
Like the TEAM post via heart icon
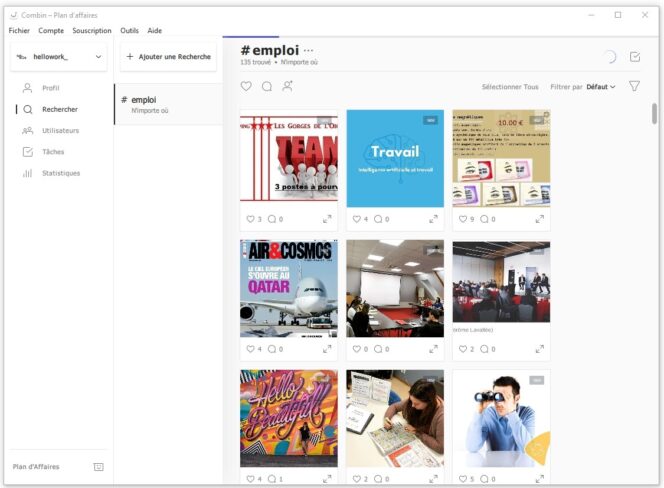pos(250,219)
